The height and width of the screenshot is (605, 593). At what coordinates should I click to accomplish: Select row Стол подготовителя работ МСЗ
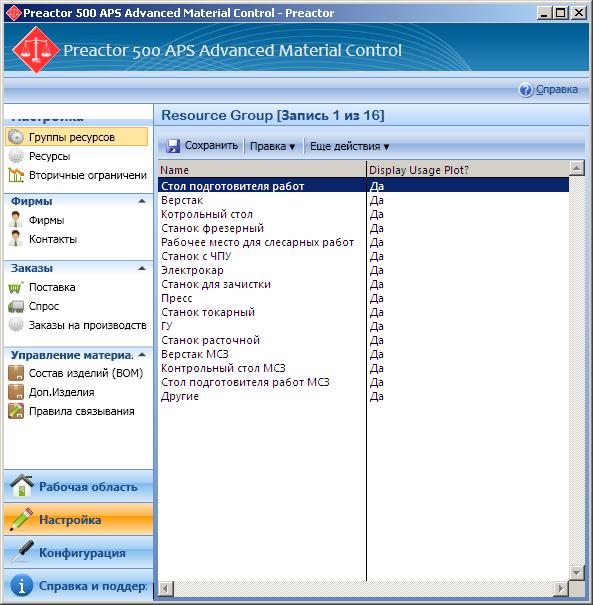click(363, 382)
